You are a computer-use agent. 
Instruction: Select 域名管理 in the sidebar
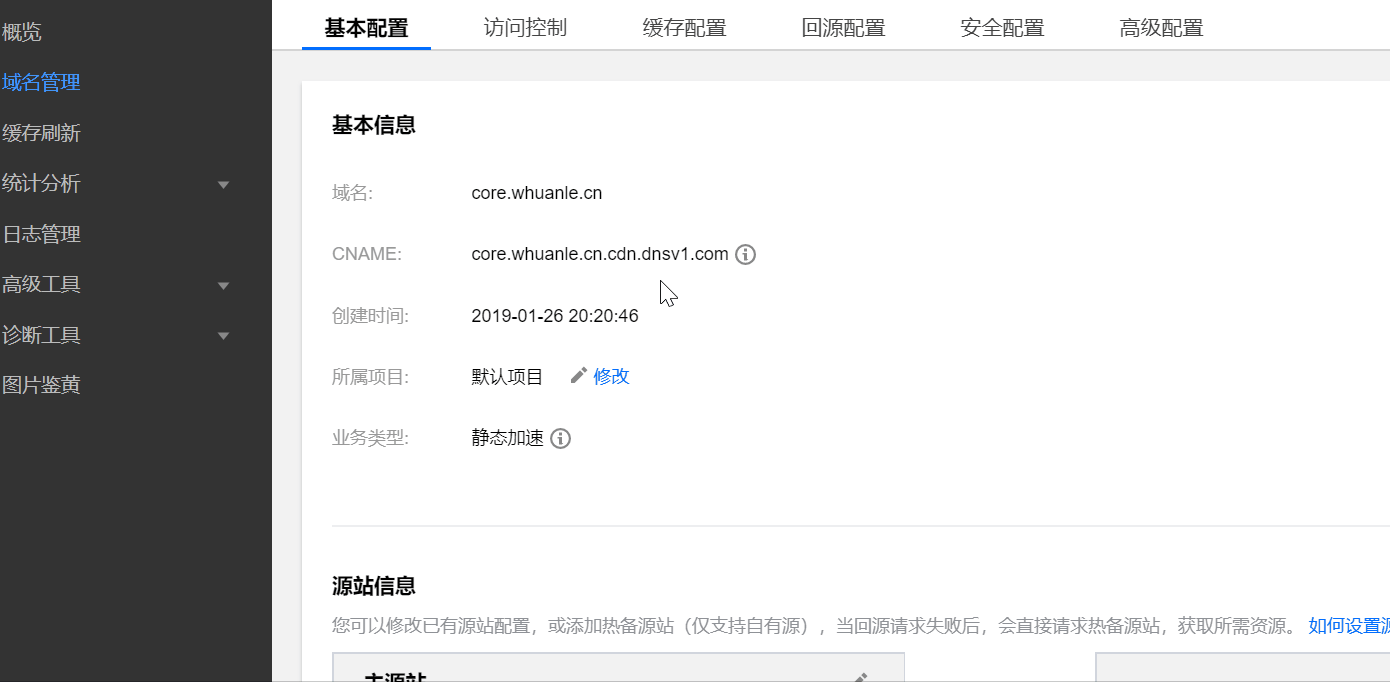(41, 82)
